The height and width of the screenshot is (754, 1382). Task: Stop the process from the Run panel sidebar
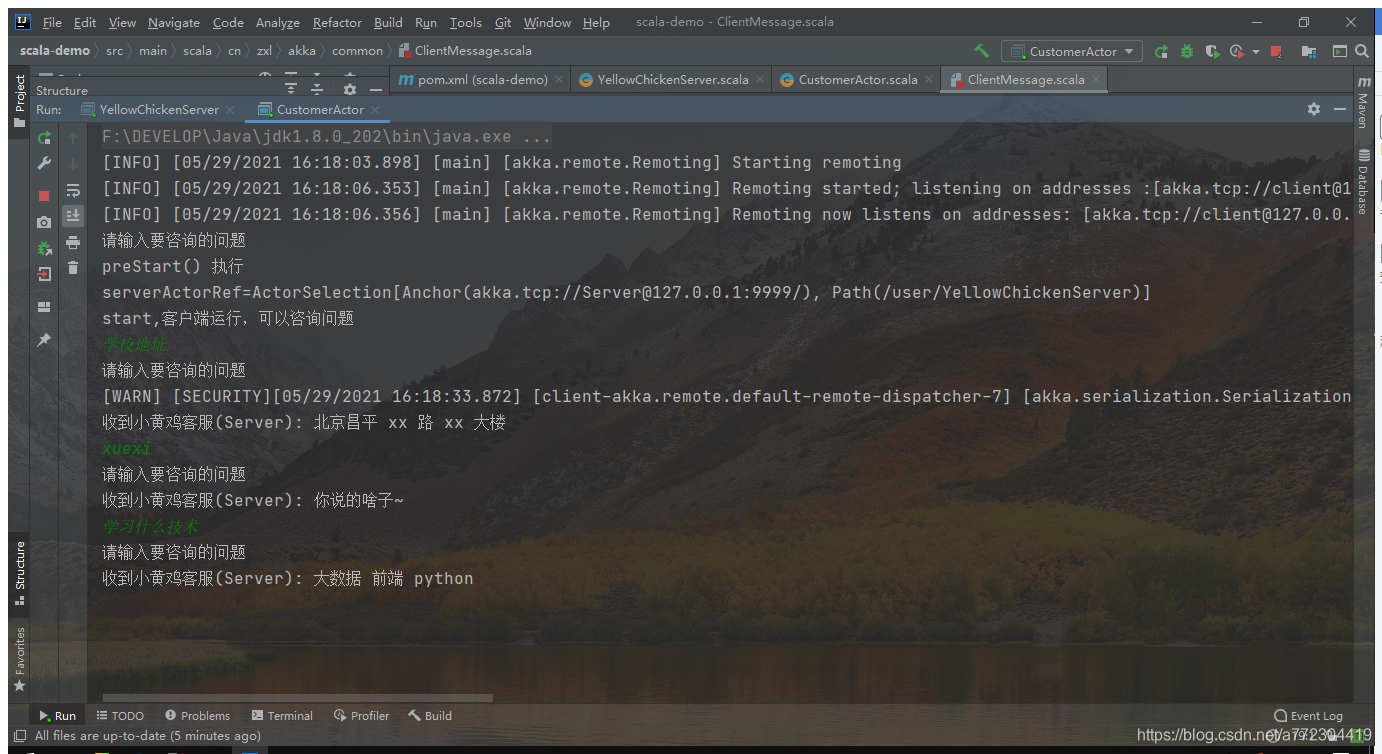pyautogui.click(x=44, y=195)
